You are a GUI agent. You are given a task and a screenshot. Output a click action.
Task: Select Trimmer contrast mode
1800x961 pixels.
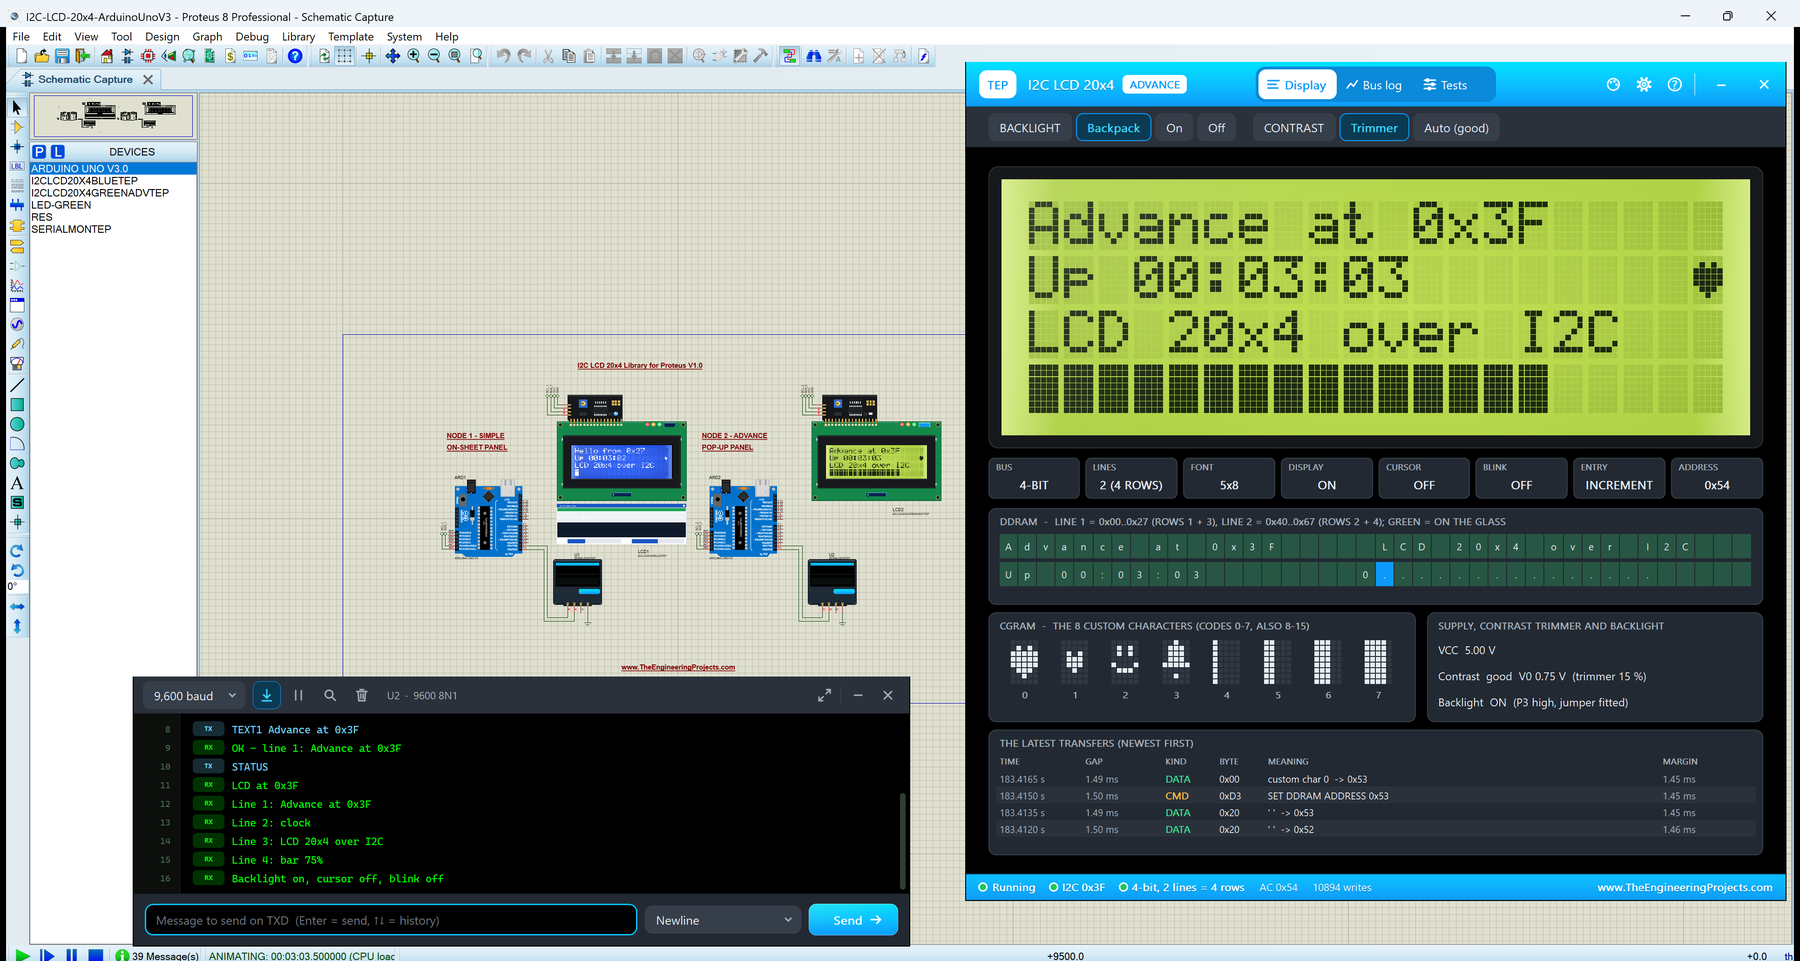[1374, 128]
